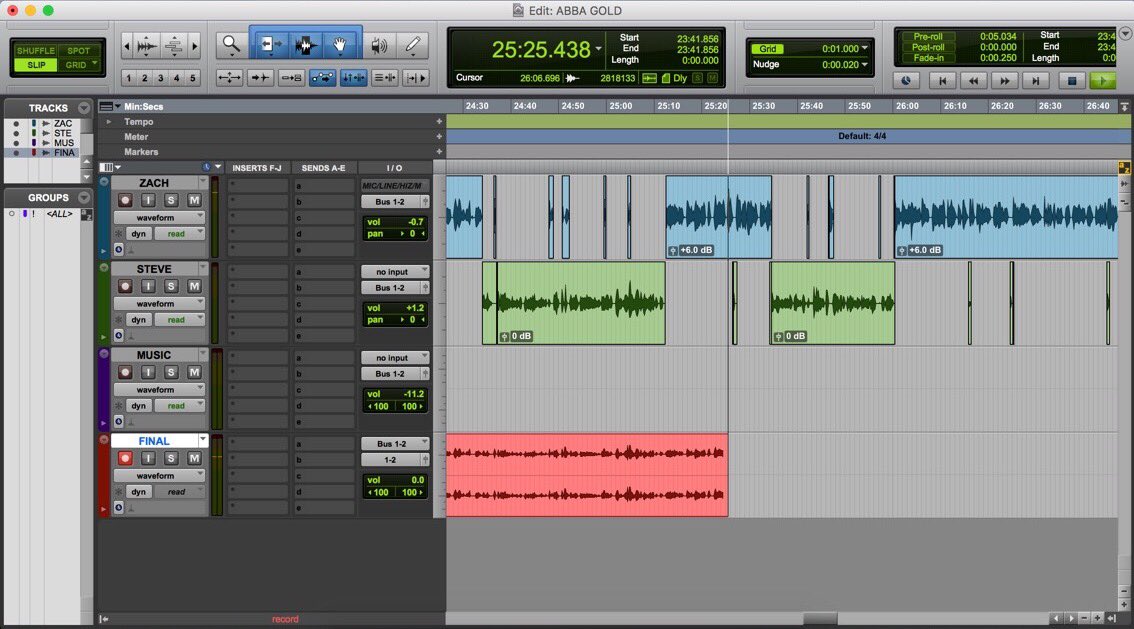Click dyn button on FINAL track

[x=139, y=492]
